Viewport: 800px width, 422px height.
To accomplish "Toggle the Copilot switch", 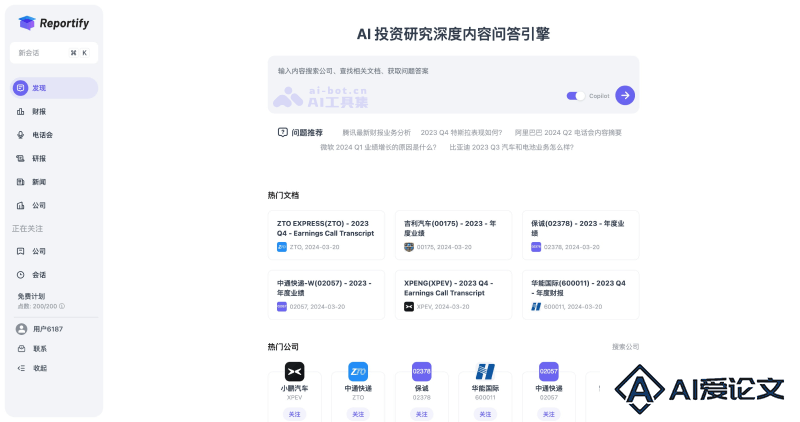I will 575,95.
